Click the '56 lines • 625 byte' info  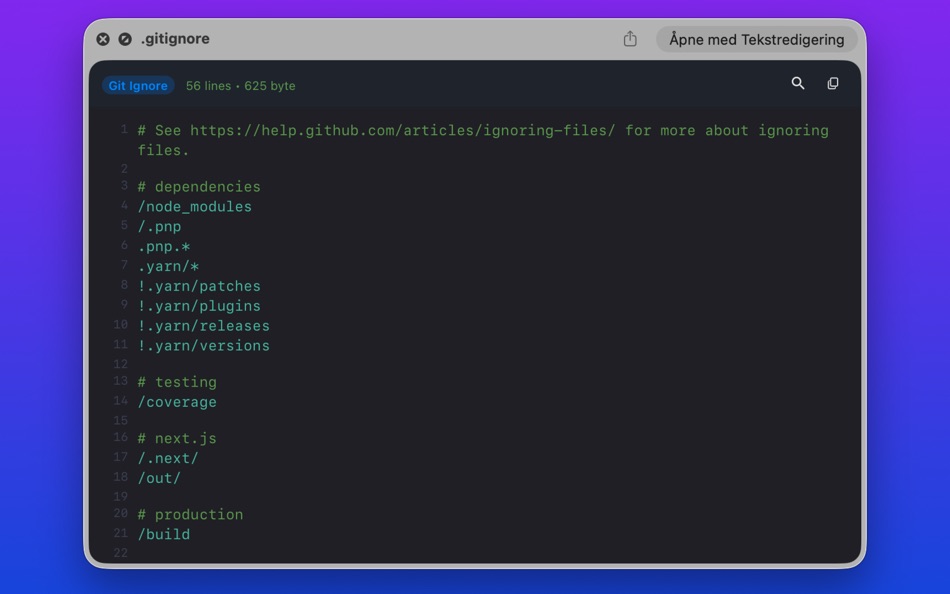pos(241,86)
